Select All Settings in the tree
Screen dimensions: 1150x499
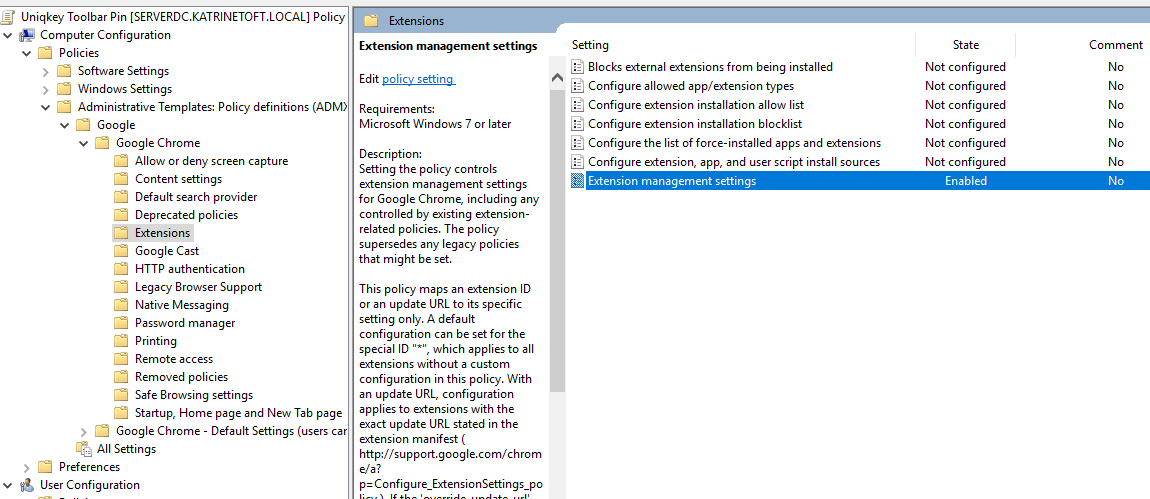click(x=126, y=449)
